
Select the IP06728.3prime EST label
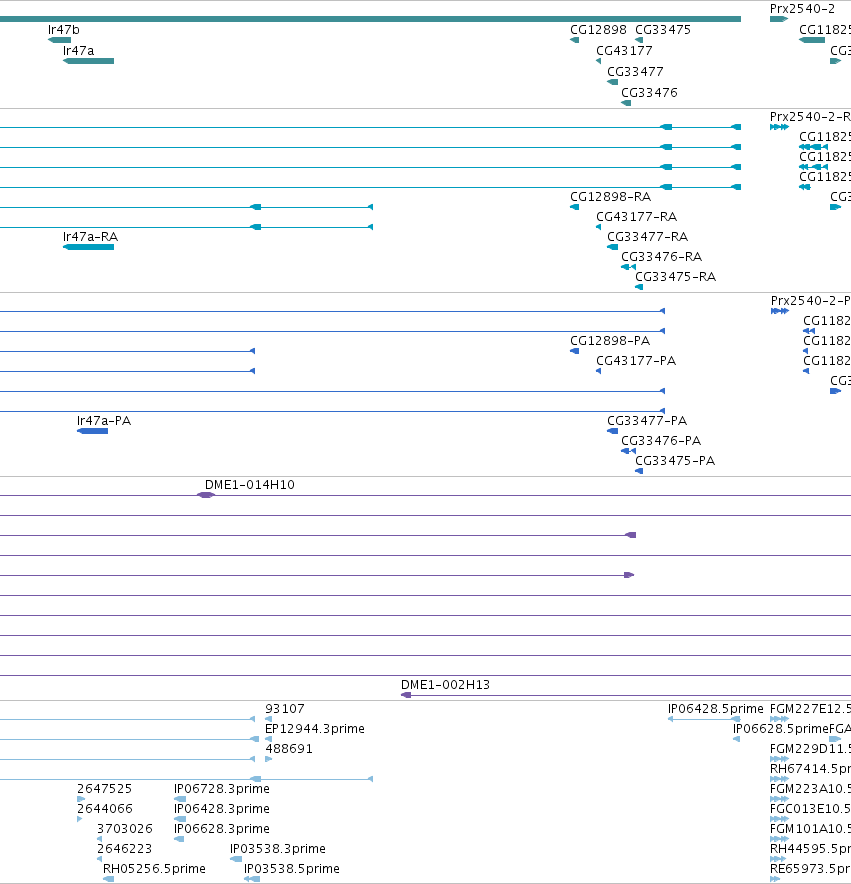point(222,789)
